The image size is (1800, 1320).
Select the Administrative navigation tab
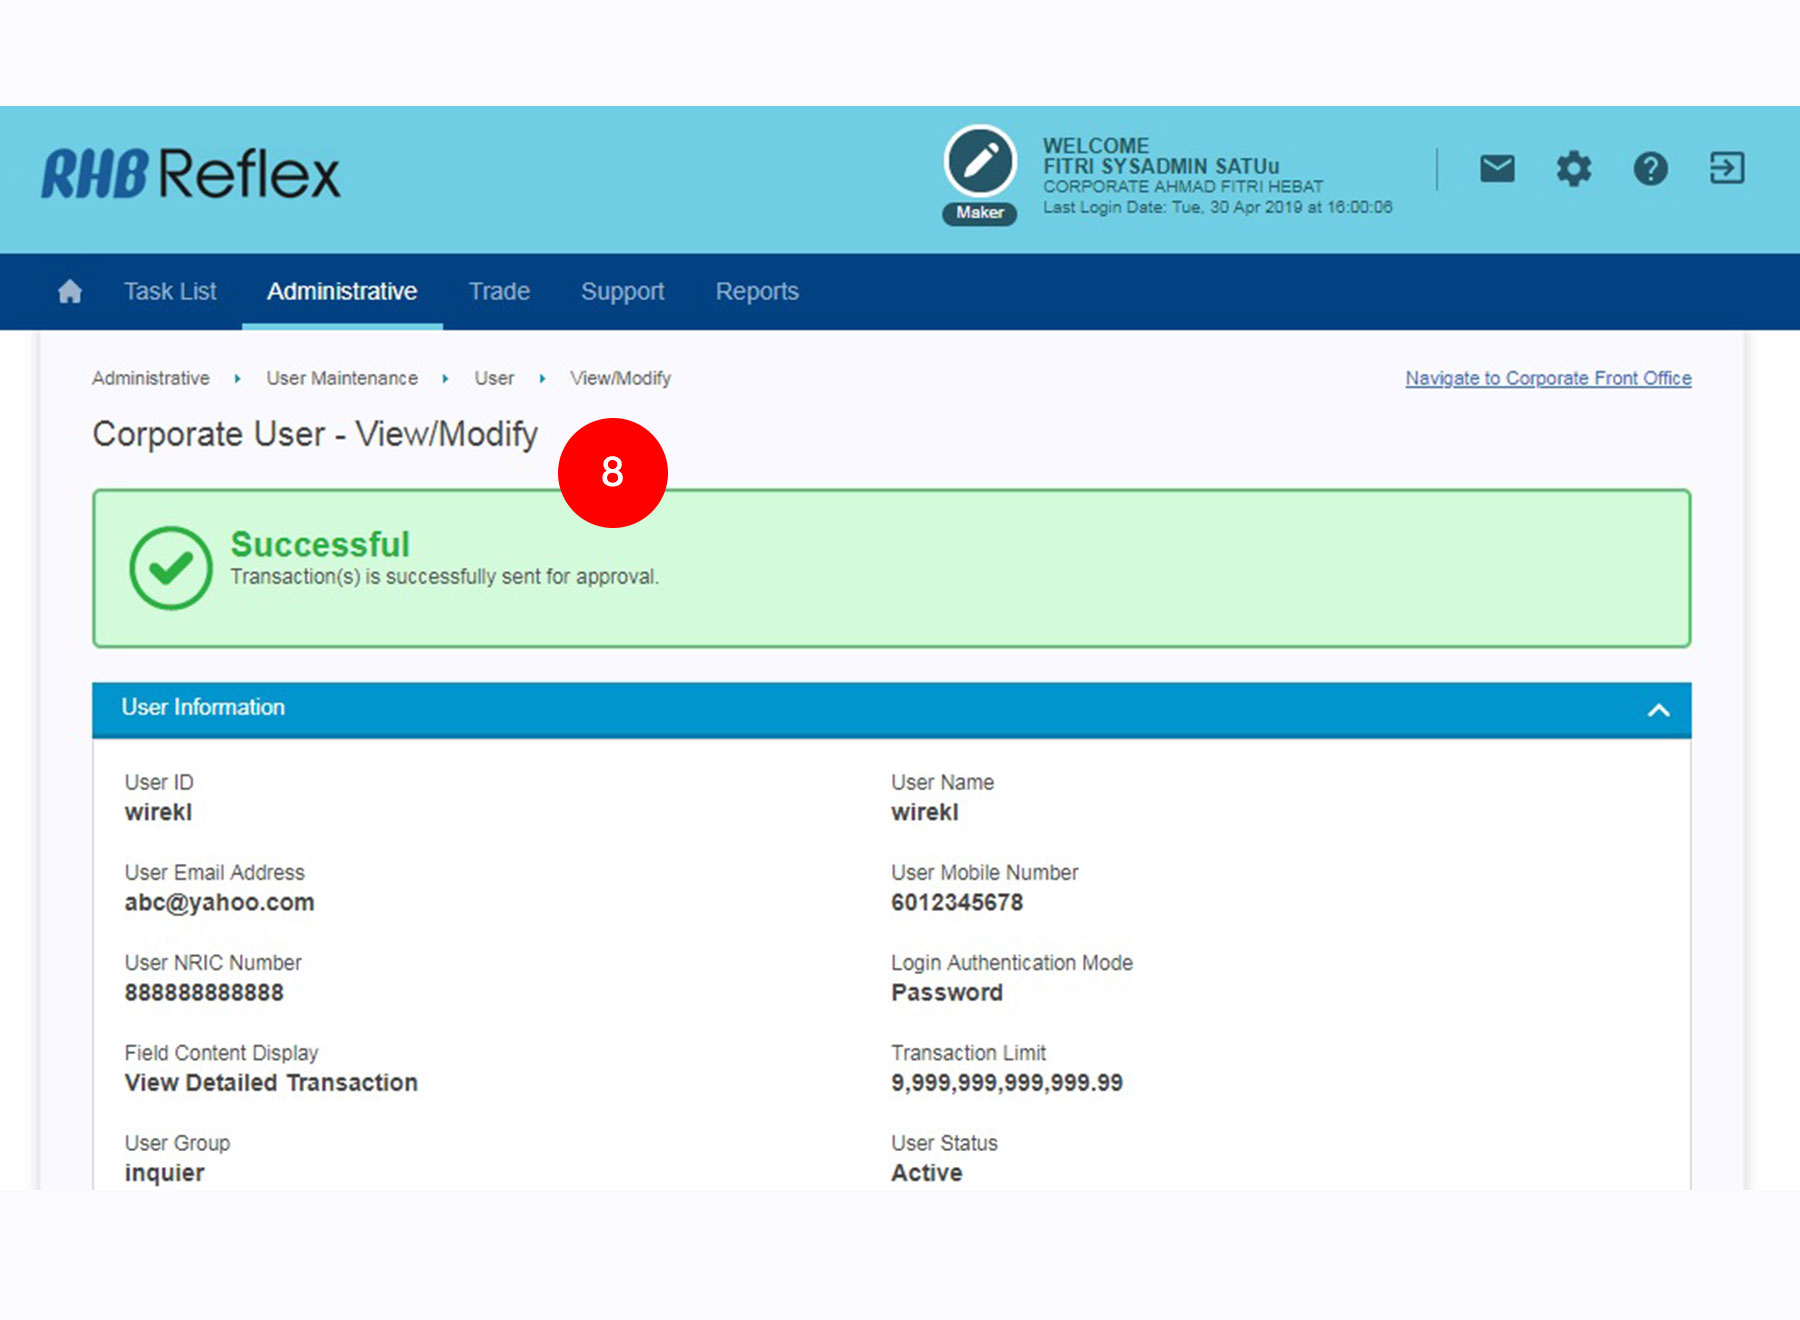342,292
